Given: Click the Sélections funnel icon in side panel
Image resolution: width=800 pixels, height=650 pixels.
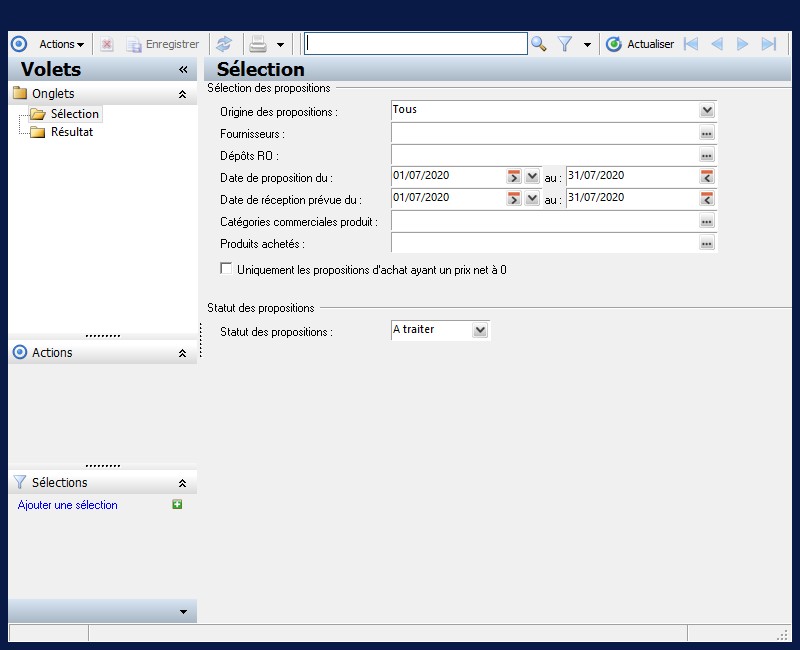Looking at the screenshot, I should [x=19, y=482].
